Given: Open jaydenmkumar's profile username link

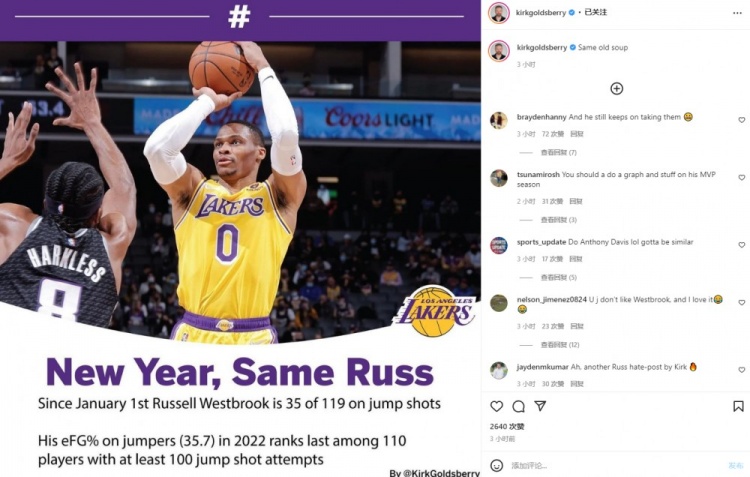Looking at the screenshot, I should (x=543, y=367).
